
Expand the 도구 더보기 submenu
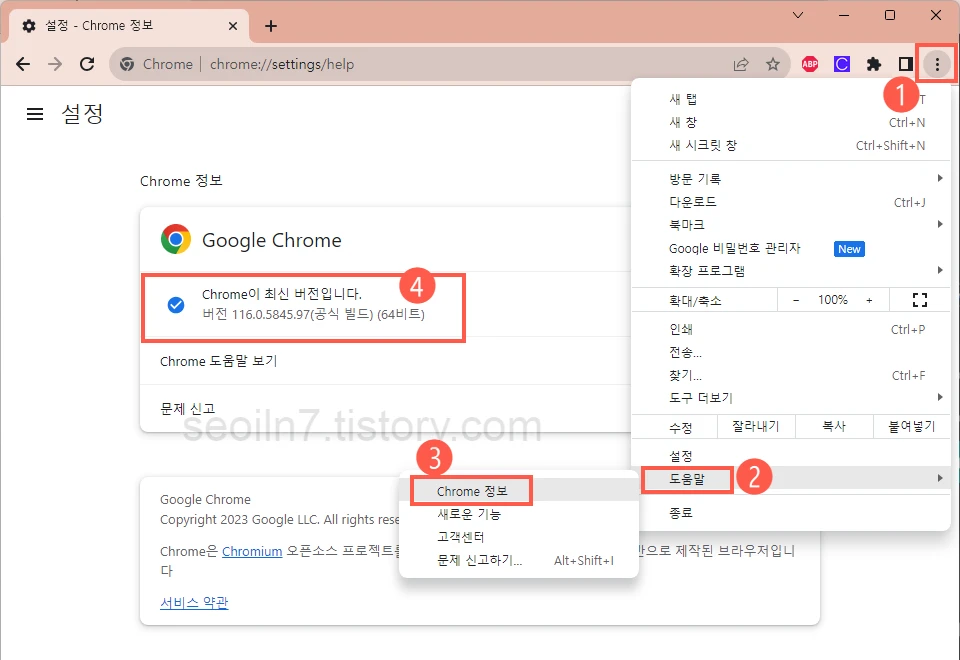click(x=790, y=398)
